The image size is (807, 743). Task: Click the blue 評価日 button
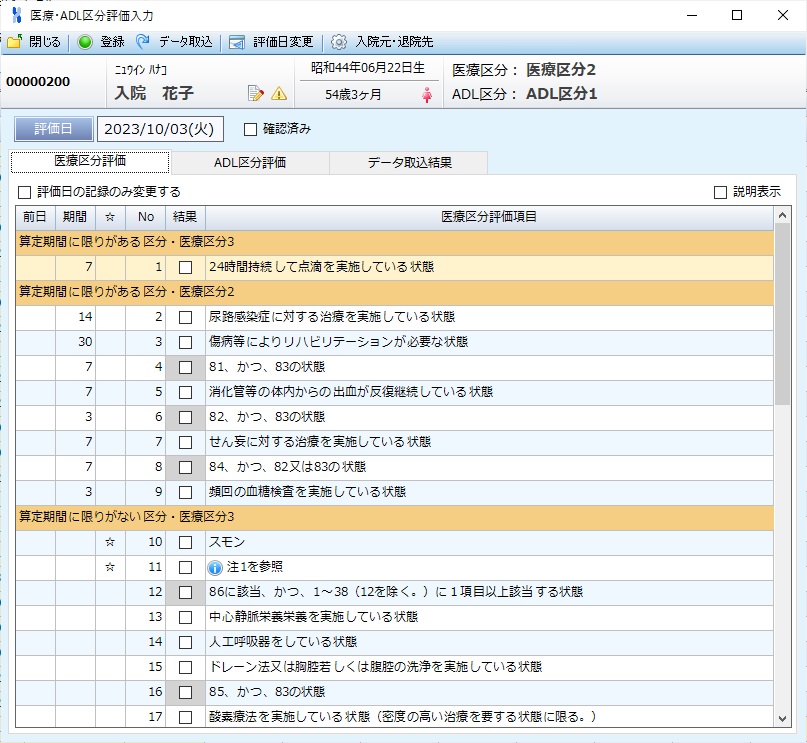click(52, 128)
